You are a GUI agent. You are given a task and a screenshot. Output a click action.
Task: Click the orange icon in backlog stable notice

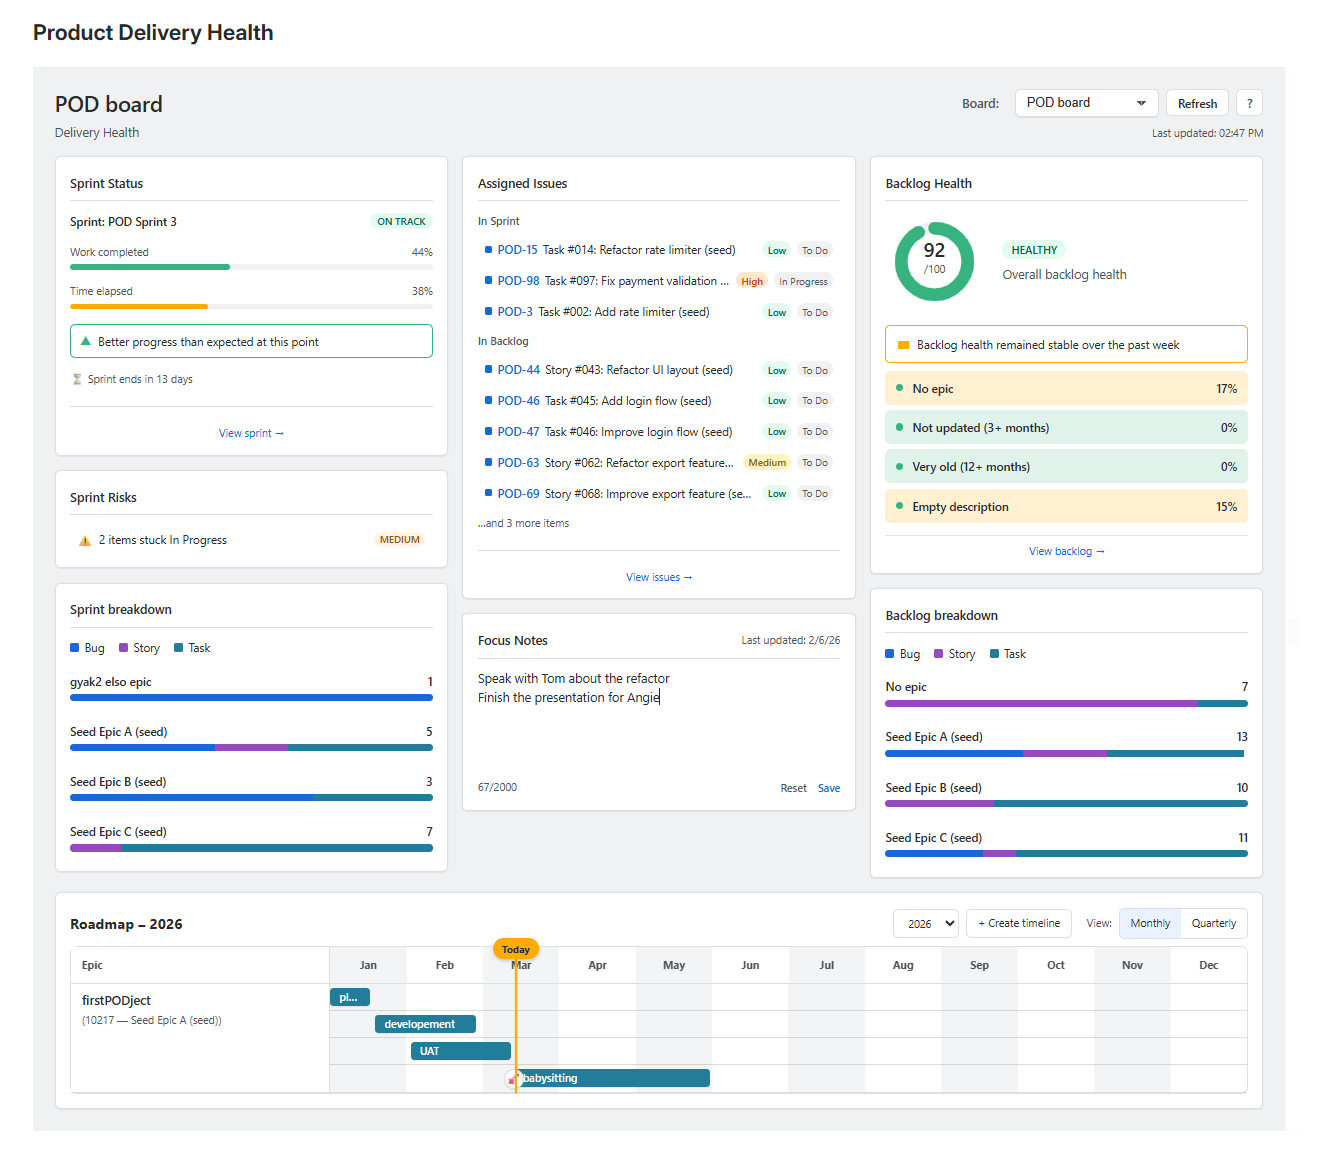pos(903,345)
